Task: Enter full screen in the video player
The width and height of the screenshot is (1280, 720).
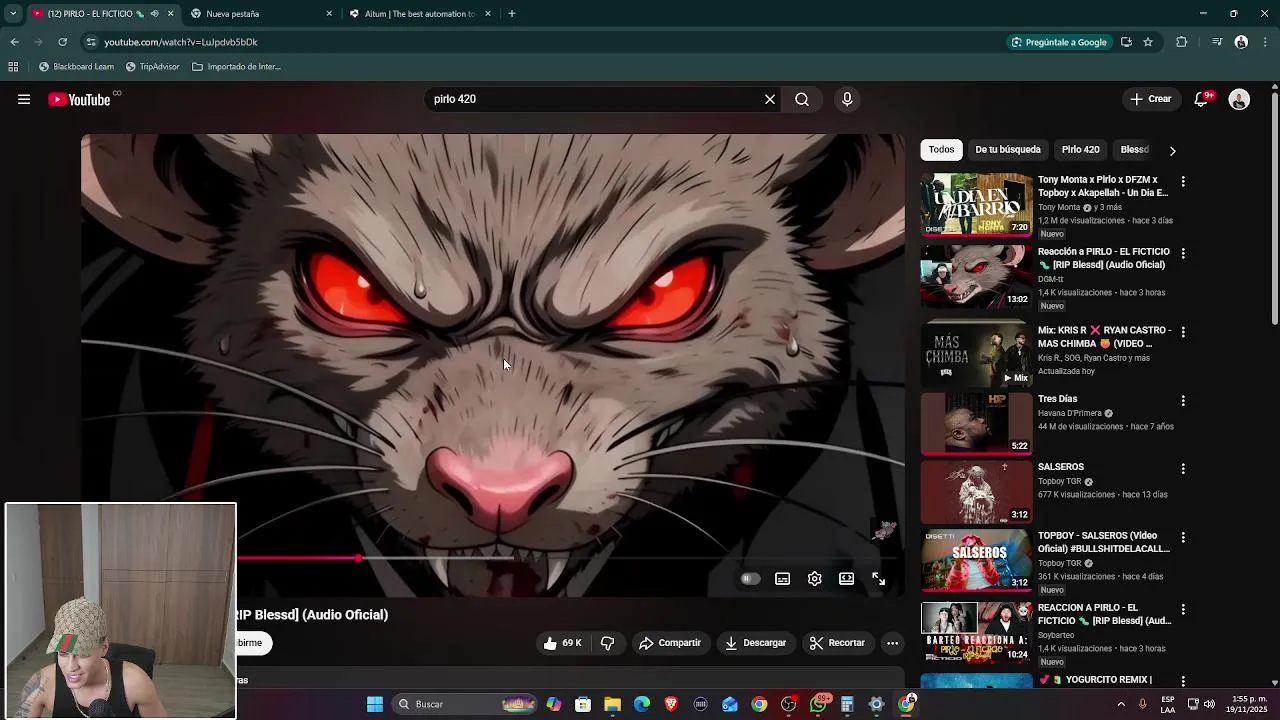Action: pos(879,579)
